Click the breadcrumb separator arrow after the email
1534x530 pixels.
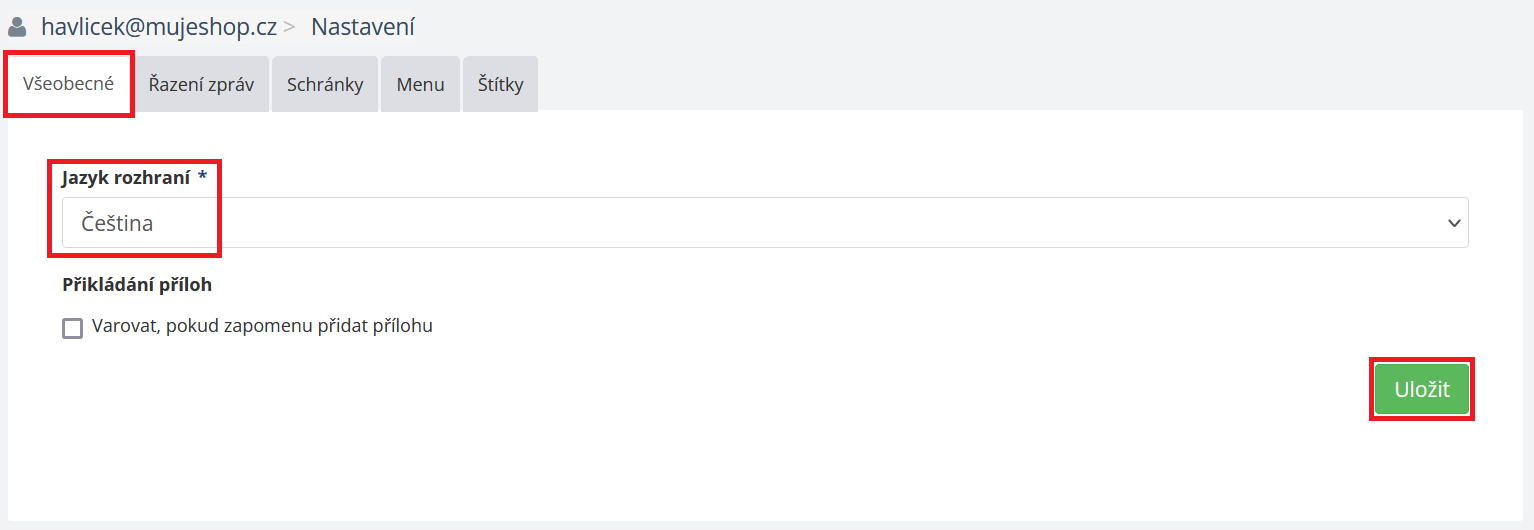click(289, 27)
